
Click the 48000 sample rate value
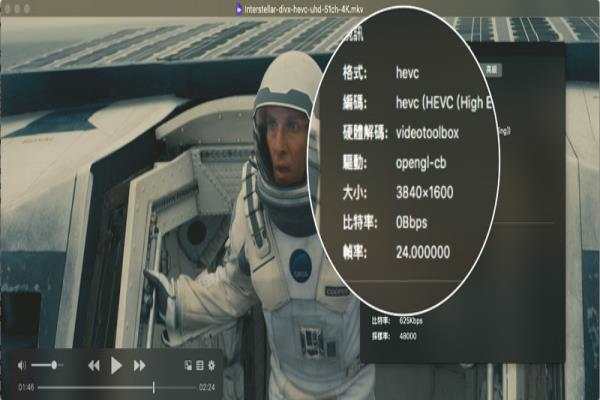pyautogui.click(x=408, y=336)
